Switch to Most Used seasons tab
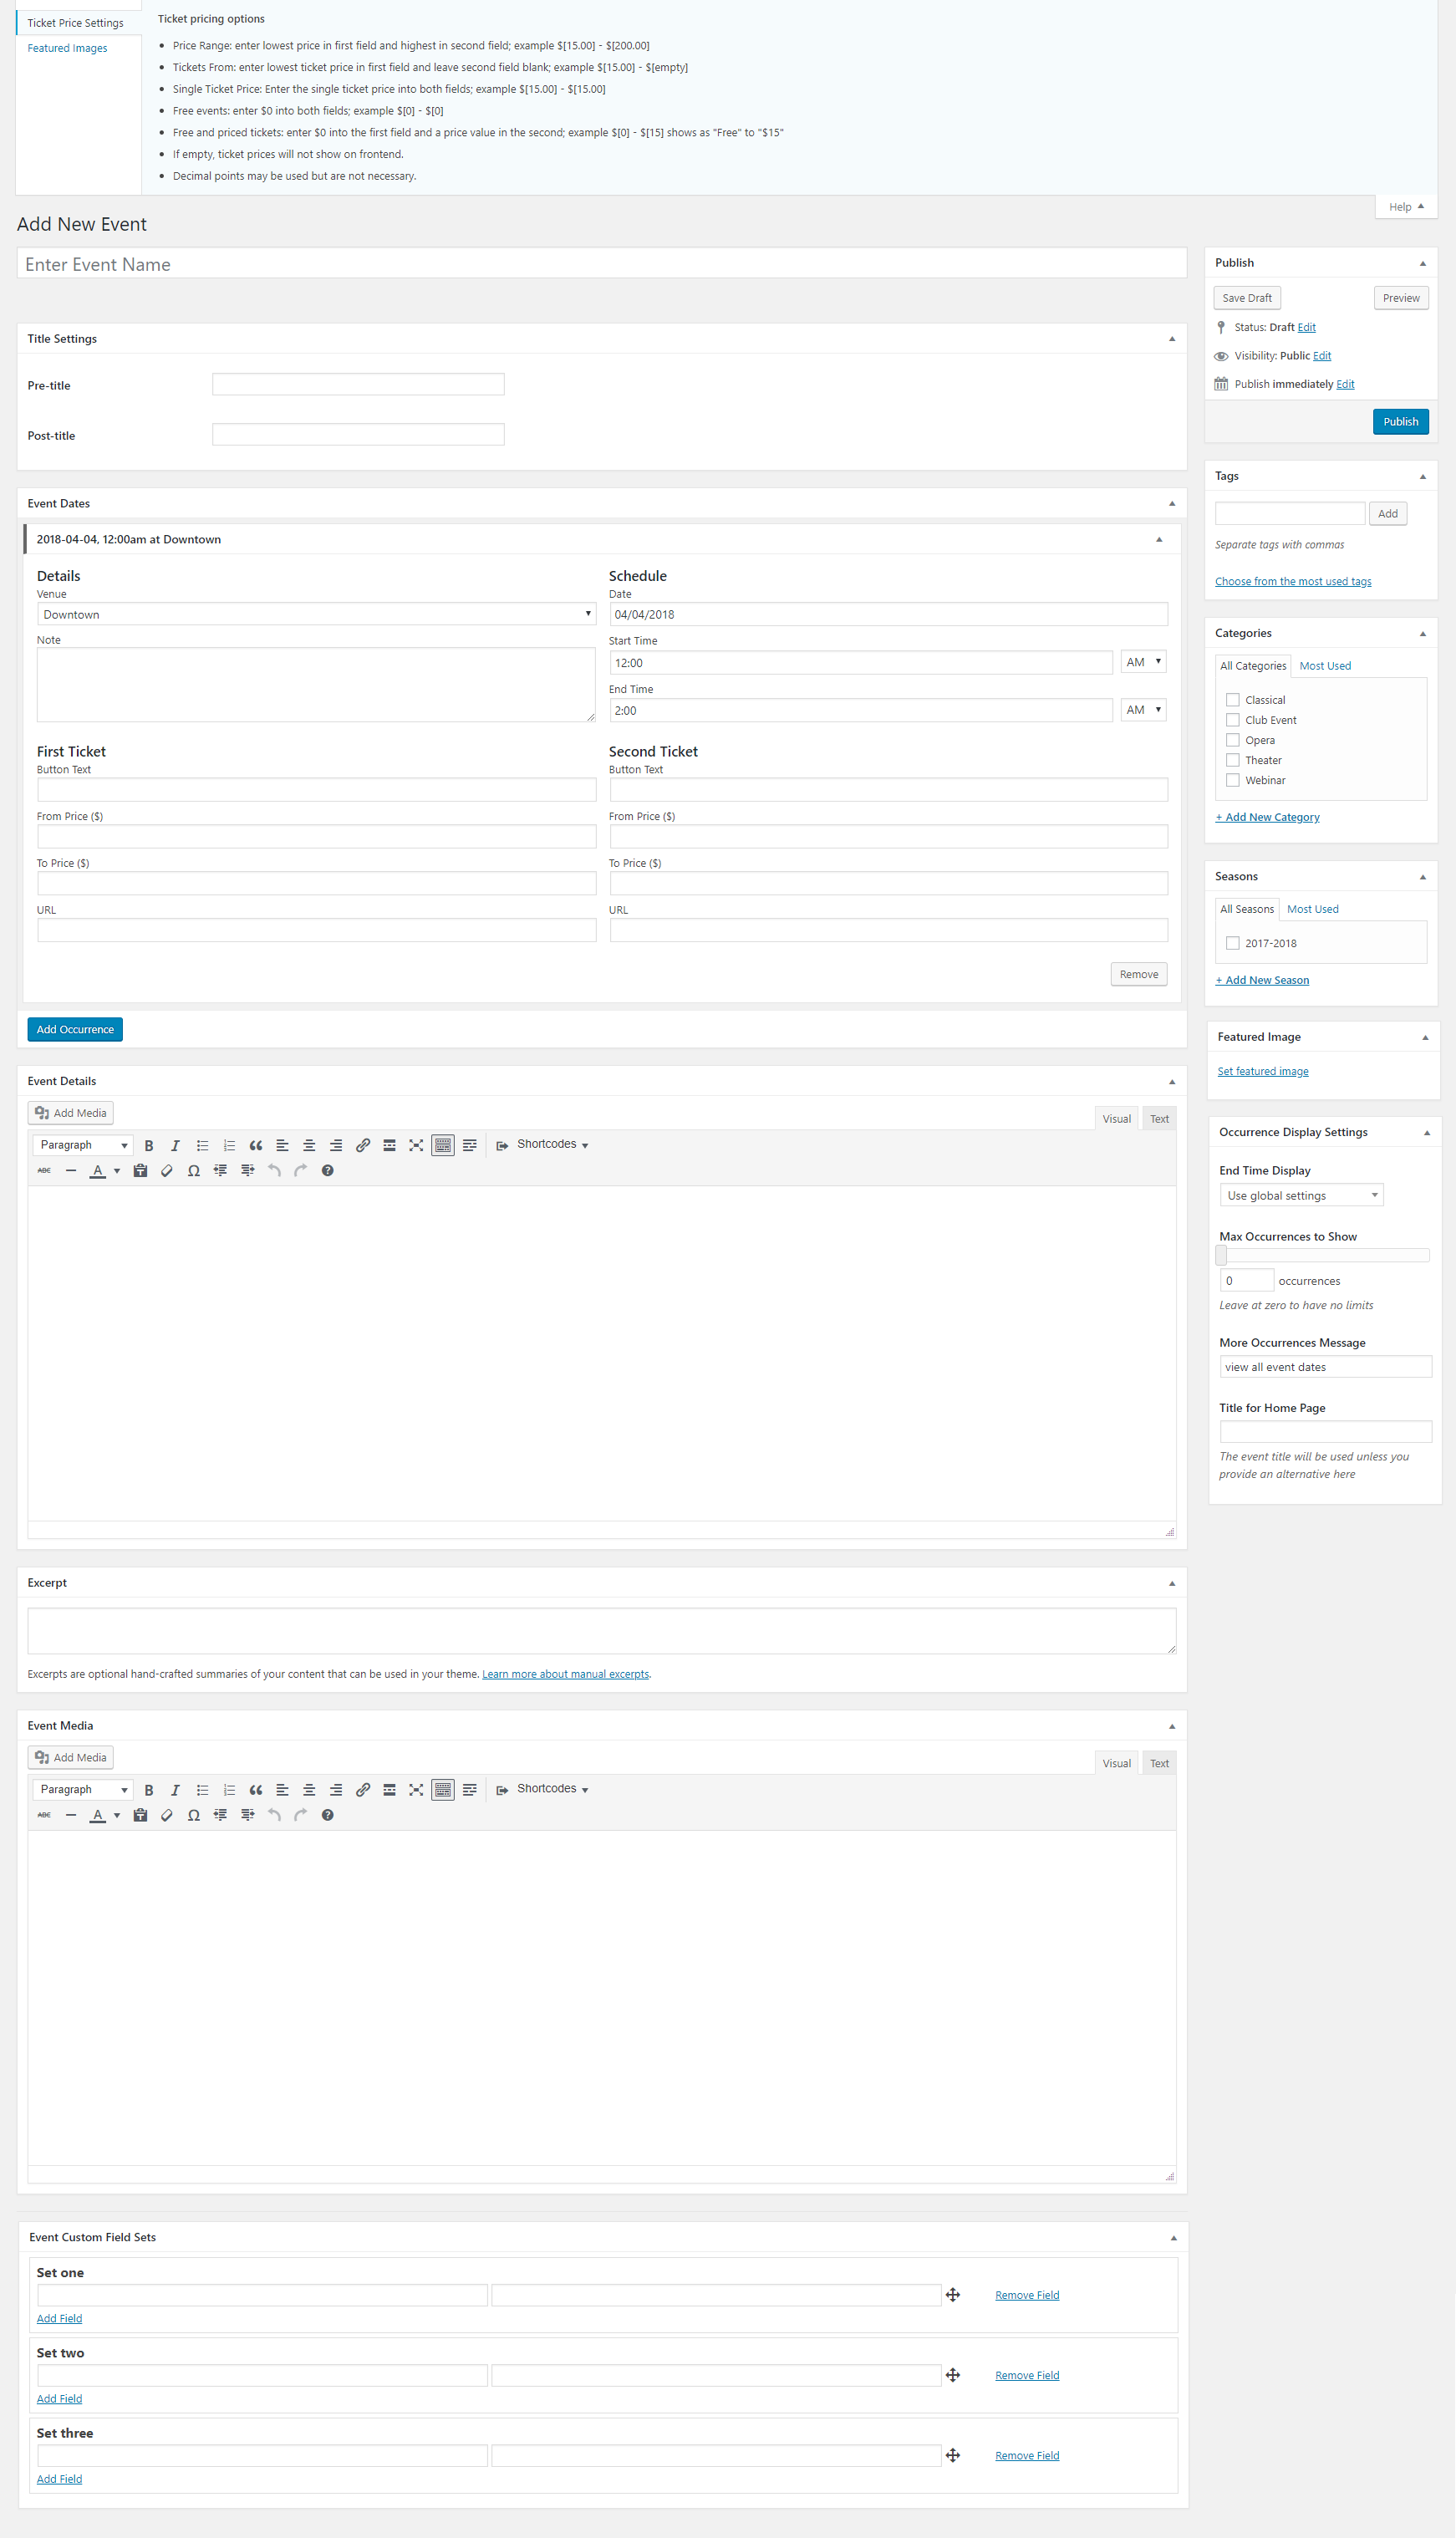Screen dimensions: 1456x2538 pyautogui.click(x=1312, y=908)
